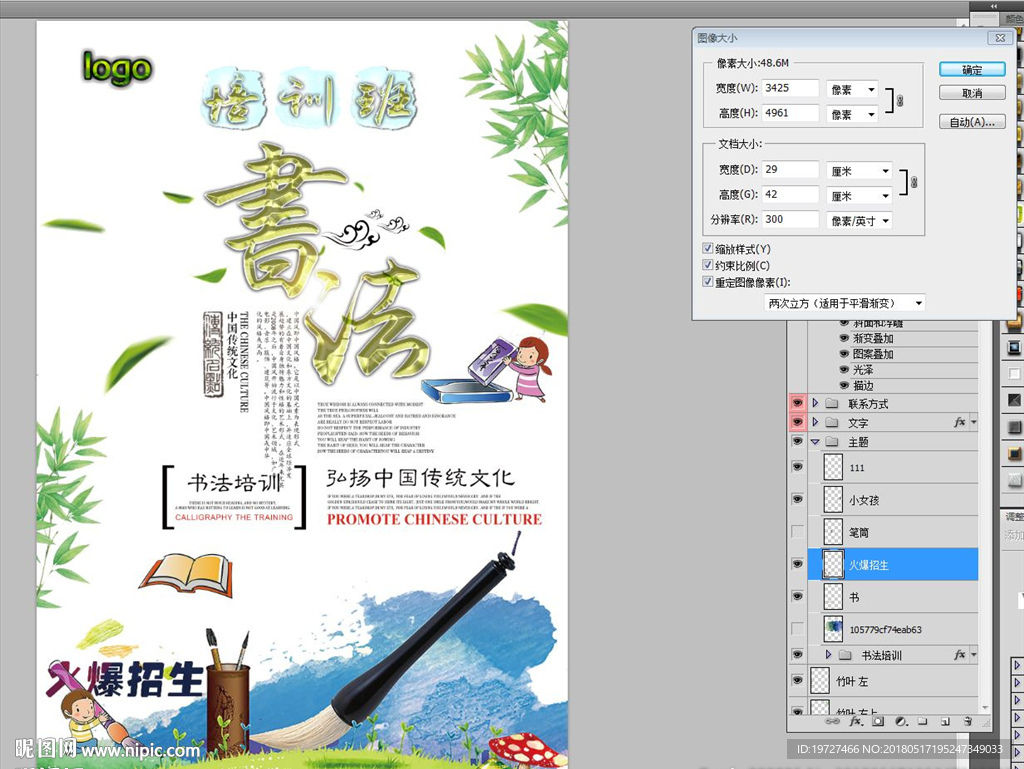Click the fx icon on 文字 layer

(x=961, y=422)
